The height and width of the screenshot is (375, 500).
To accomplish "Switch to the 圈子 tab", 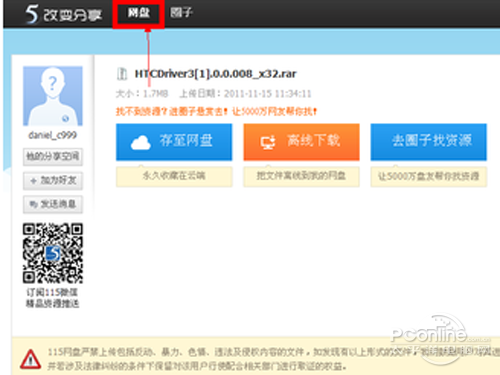I will click(181, 13).
